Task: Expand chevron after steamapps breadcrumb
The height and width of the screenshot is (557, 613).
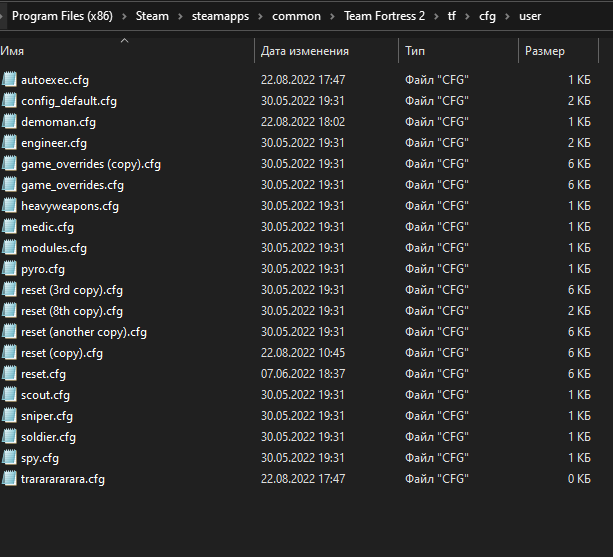Action: coord(260,16)
